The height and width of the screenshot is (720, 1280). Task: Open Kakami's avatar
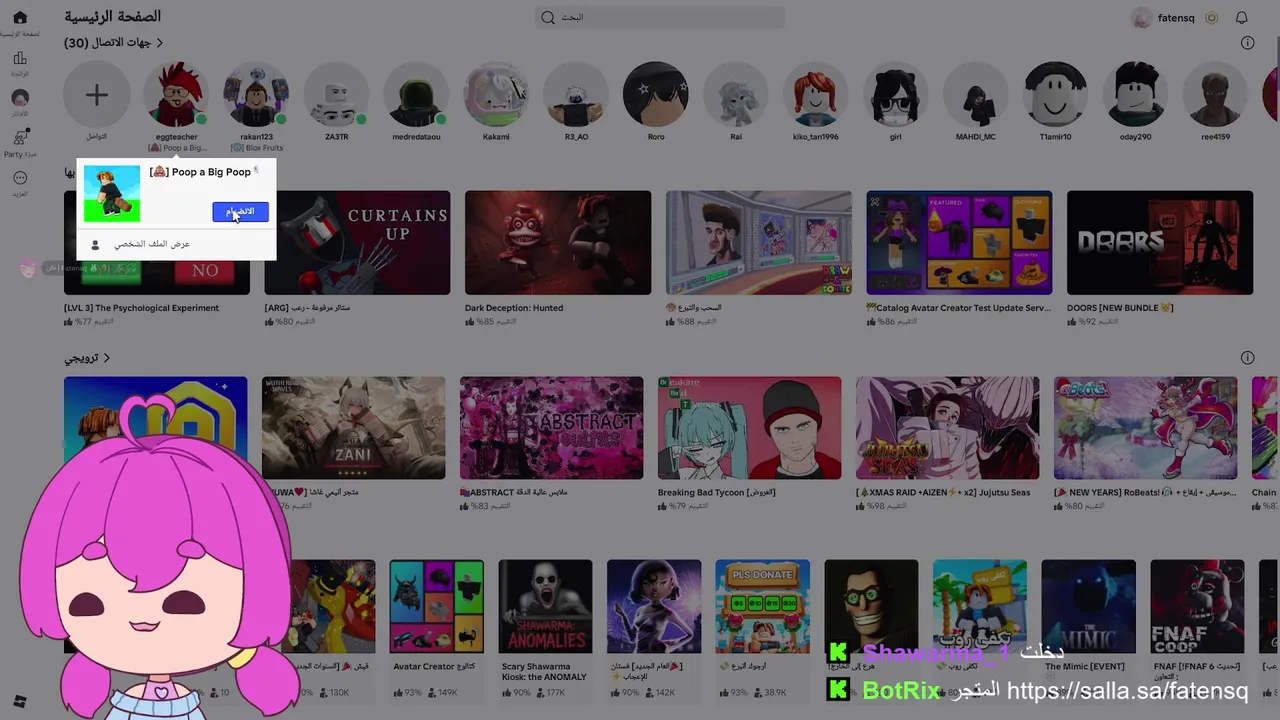pyautogui.click(x=496, y=95)
